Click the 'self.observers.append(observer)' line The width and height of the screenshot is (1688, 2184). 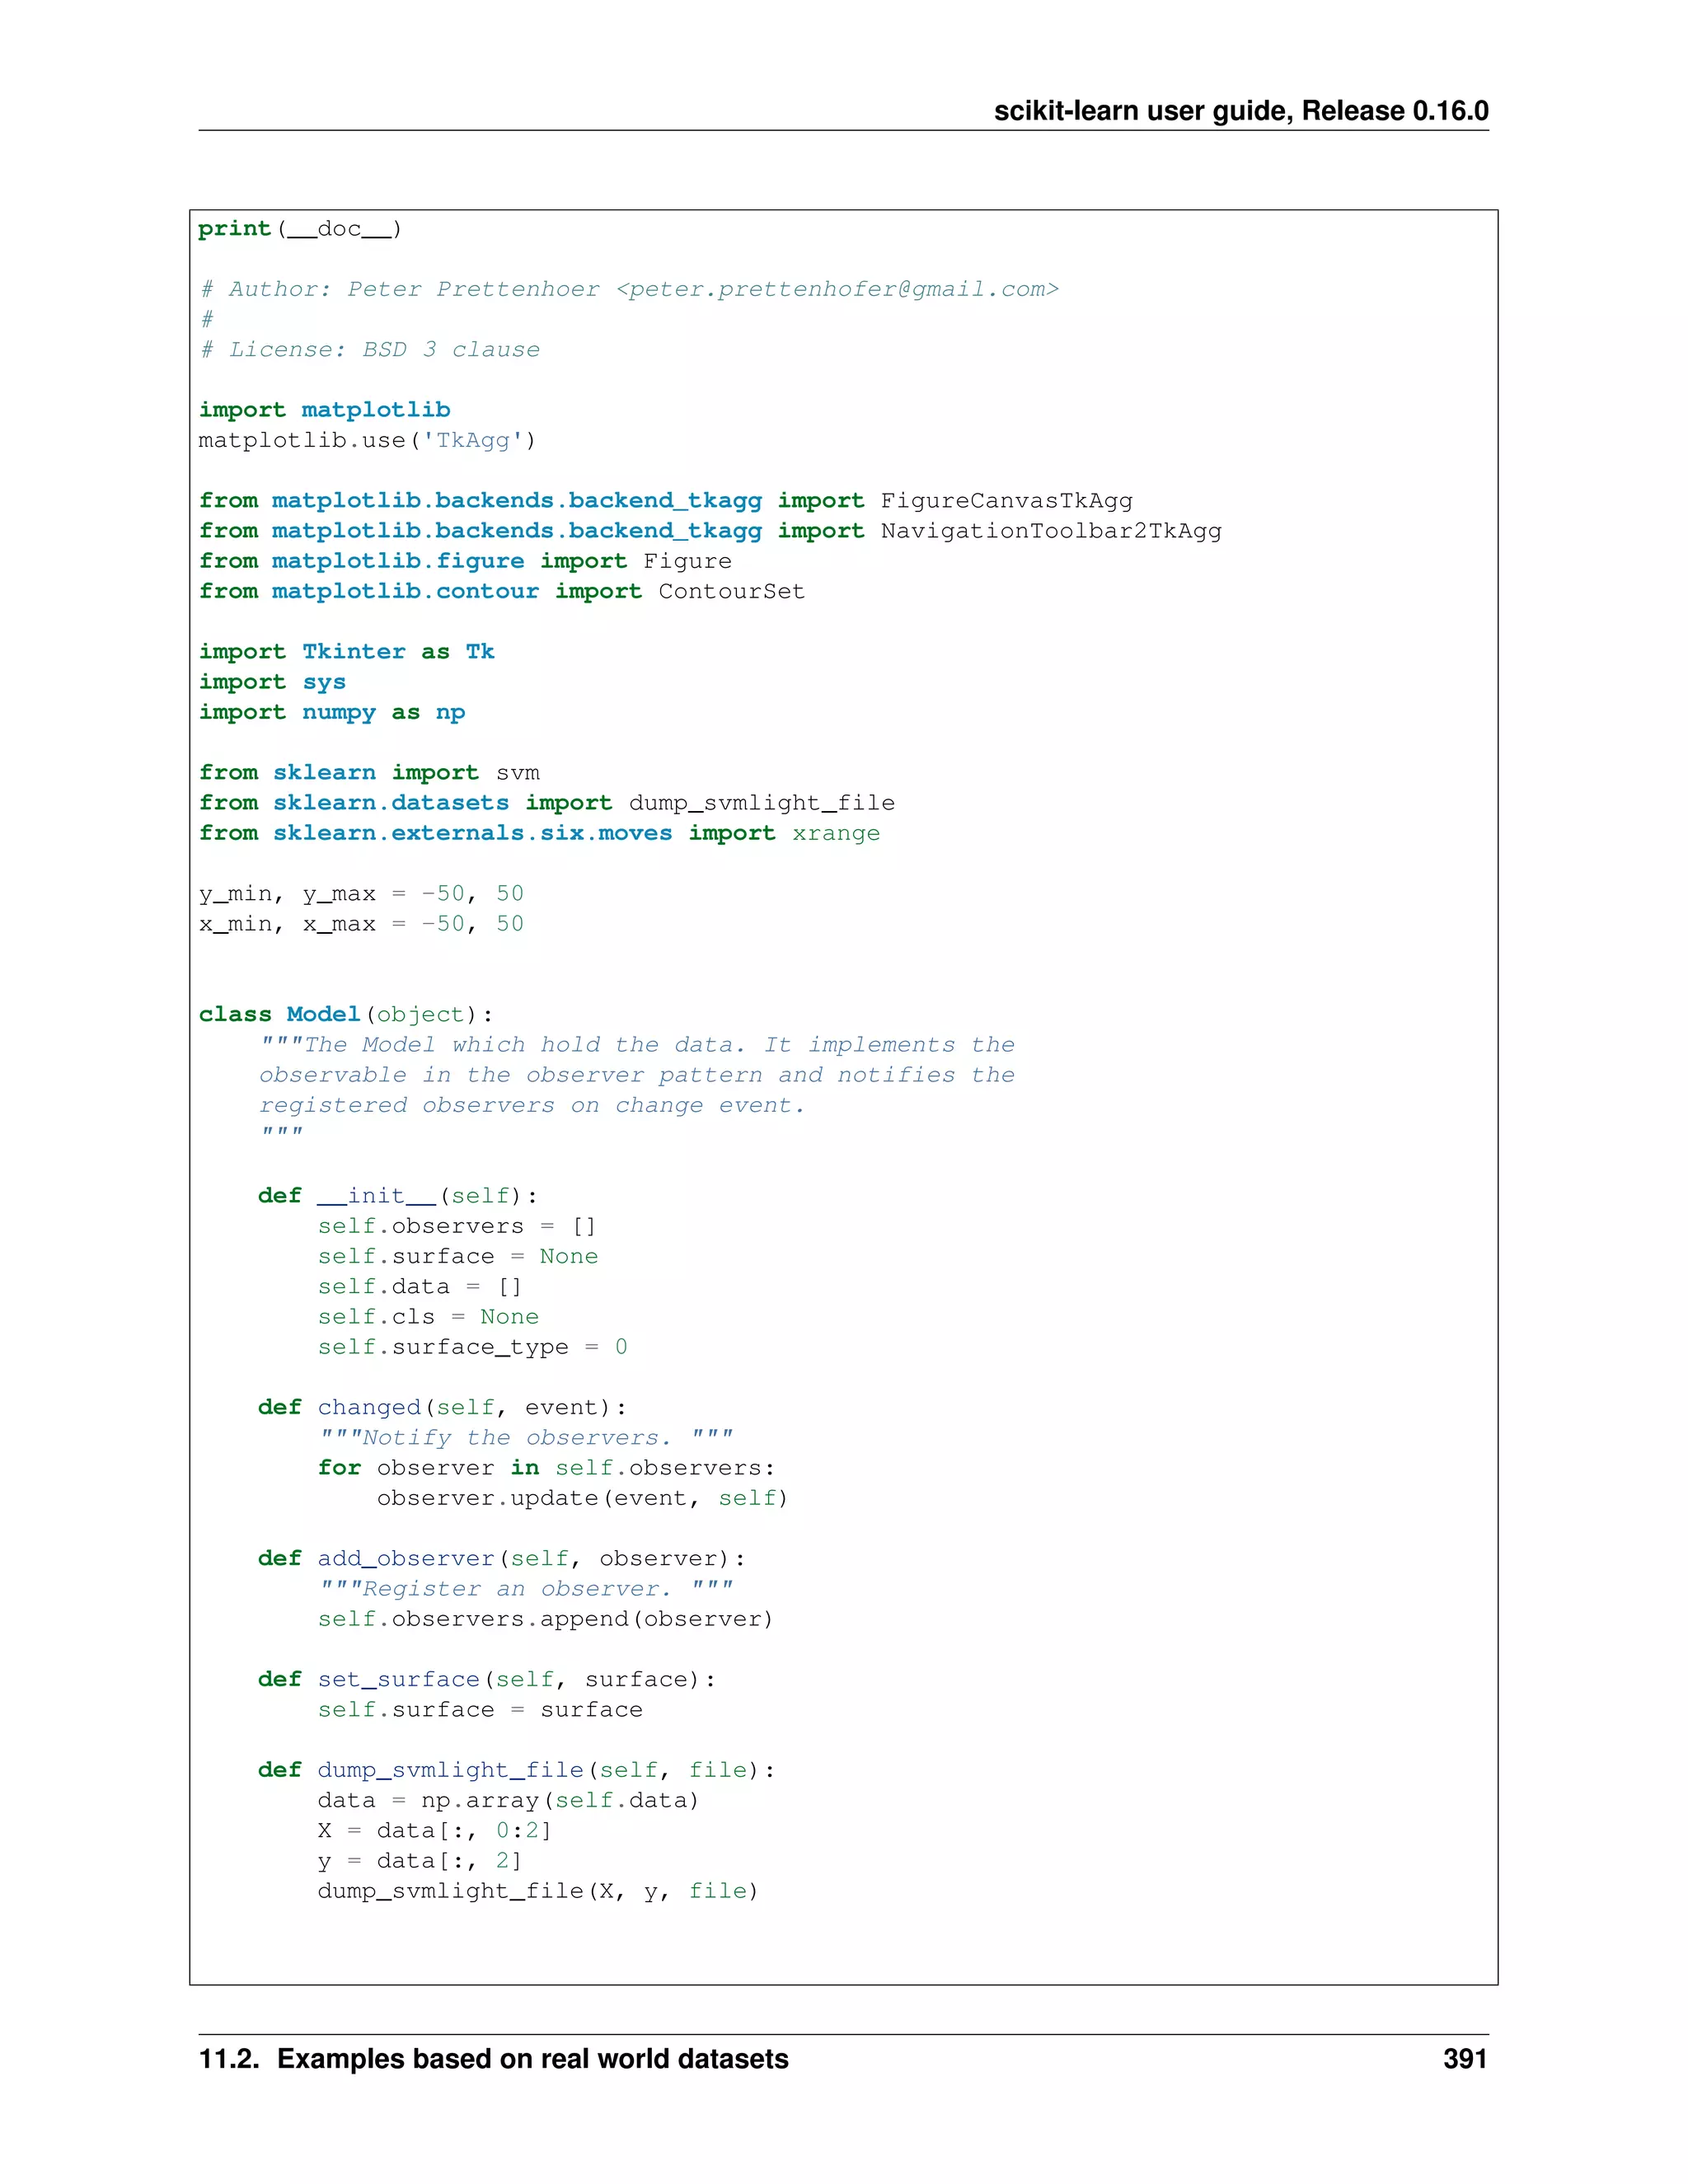click(546, 1620)
